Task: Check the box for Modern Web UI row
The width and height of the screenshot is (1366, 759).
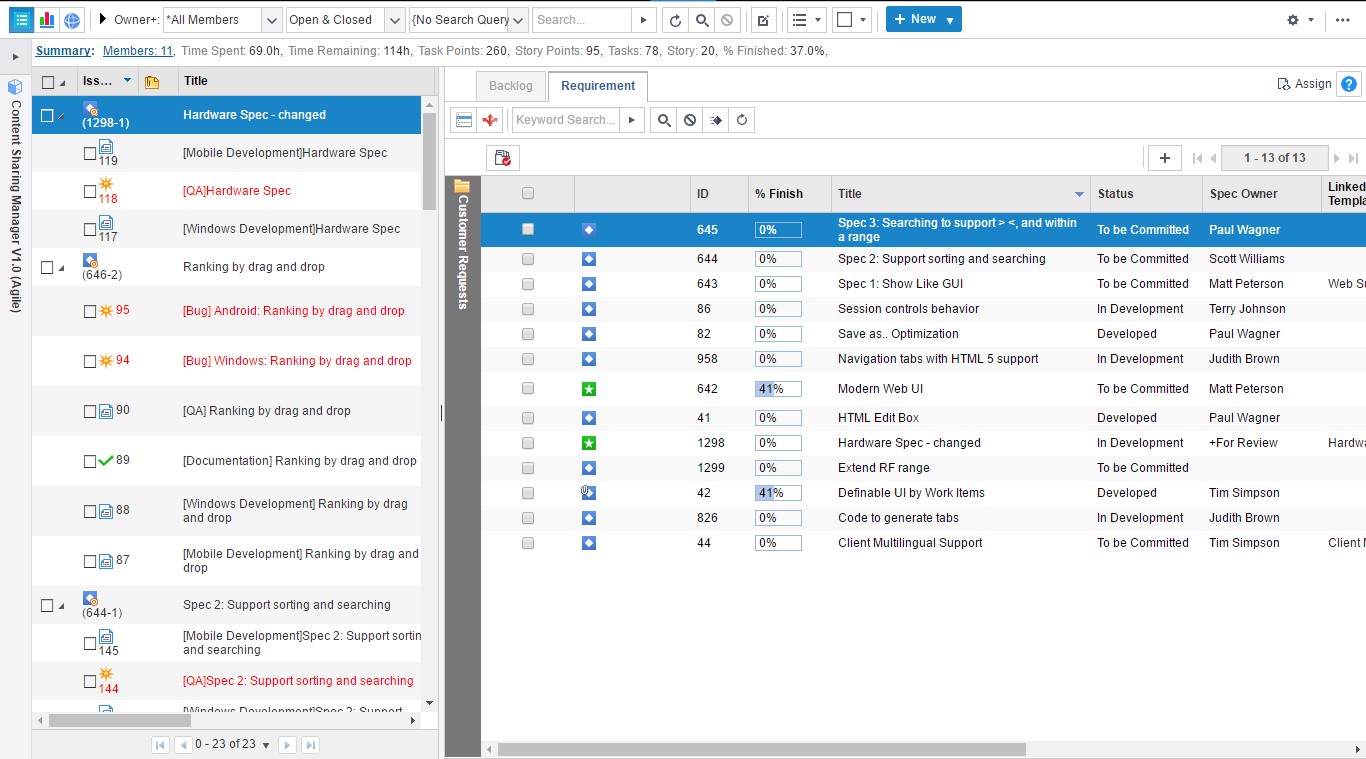Action: 528,389
